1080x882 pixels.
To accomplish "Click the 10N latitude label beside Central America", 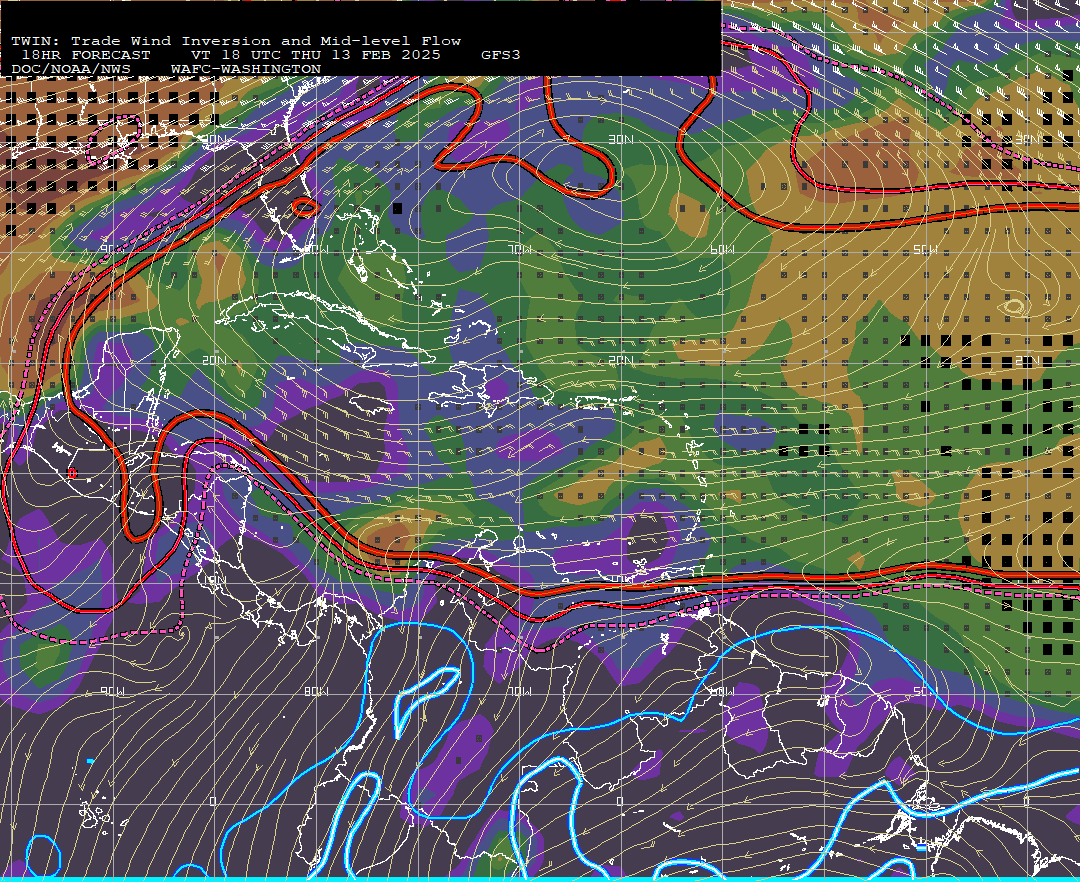I will point(214,580).
